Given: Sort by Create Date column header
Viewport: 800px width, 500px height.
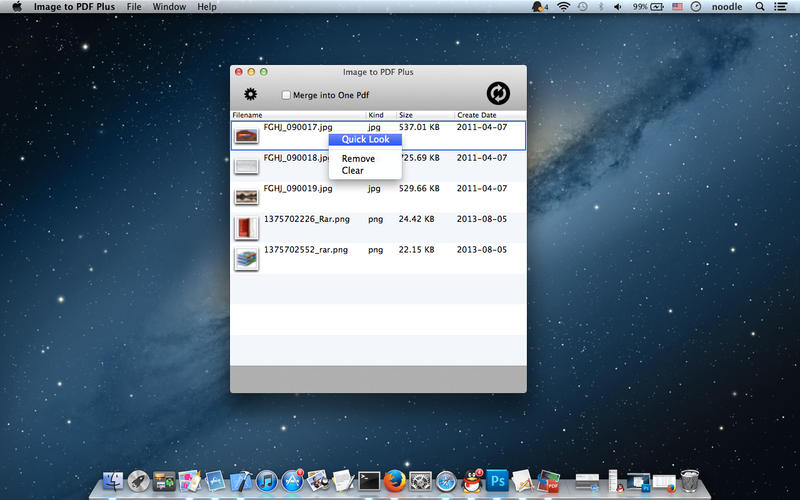Looking at the screenshot, I should [x=475, y=115].
